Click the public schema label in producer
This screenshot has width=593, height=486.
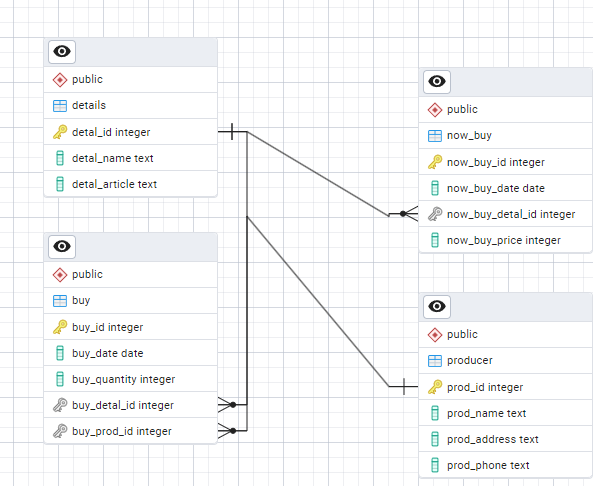click(x=462, y=334)
